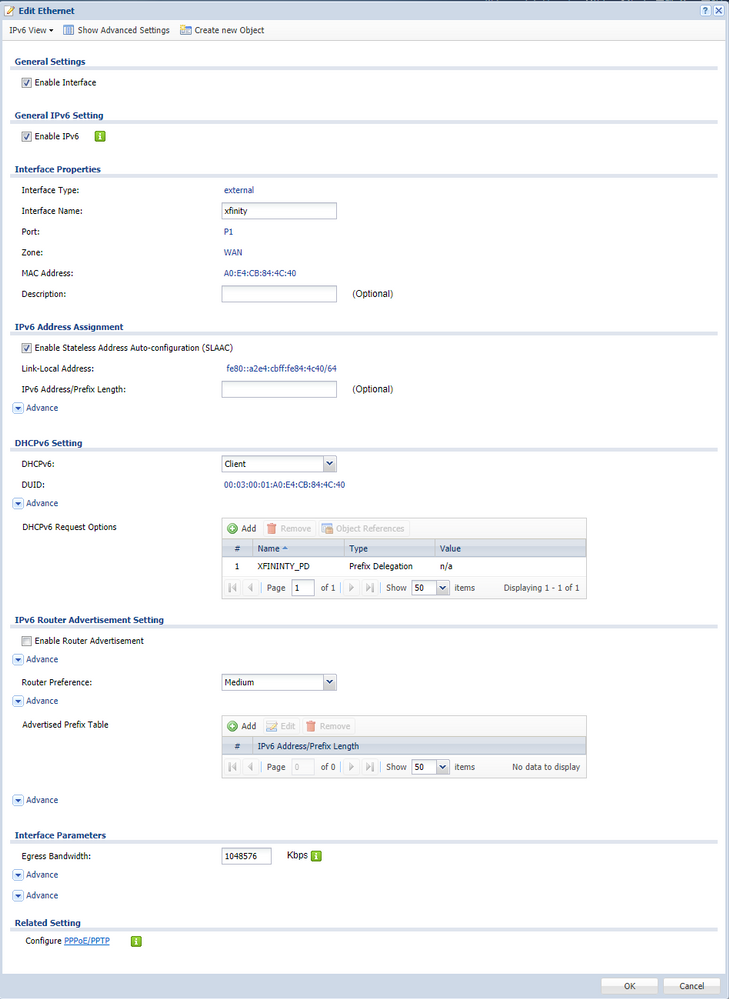Click Edit in Advertised Prefix Table
This screenshot has height=999, width=729.
coord(280,726)
